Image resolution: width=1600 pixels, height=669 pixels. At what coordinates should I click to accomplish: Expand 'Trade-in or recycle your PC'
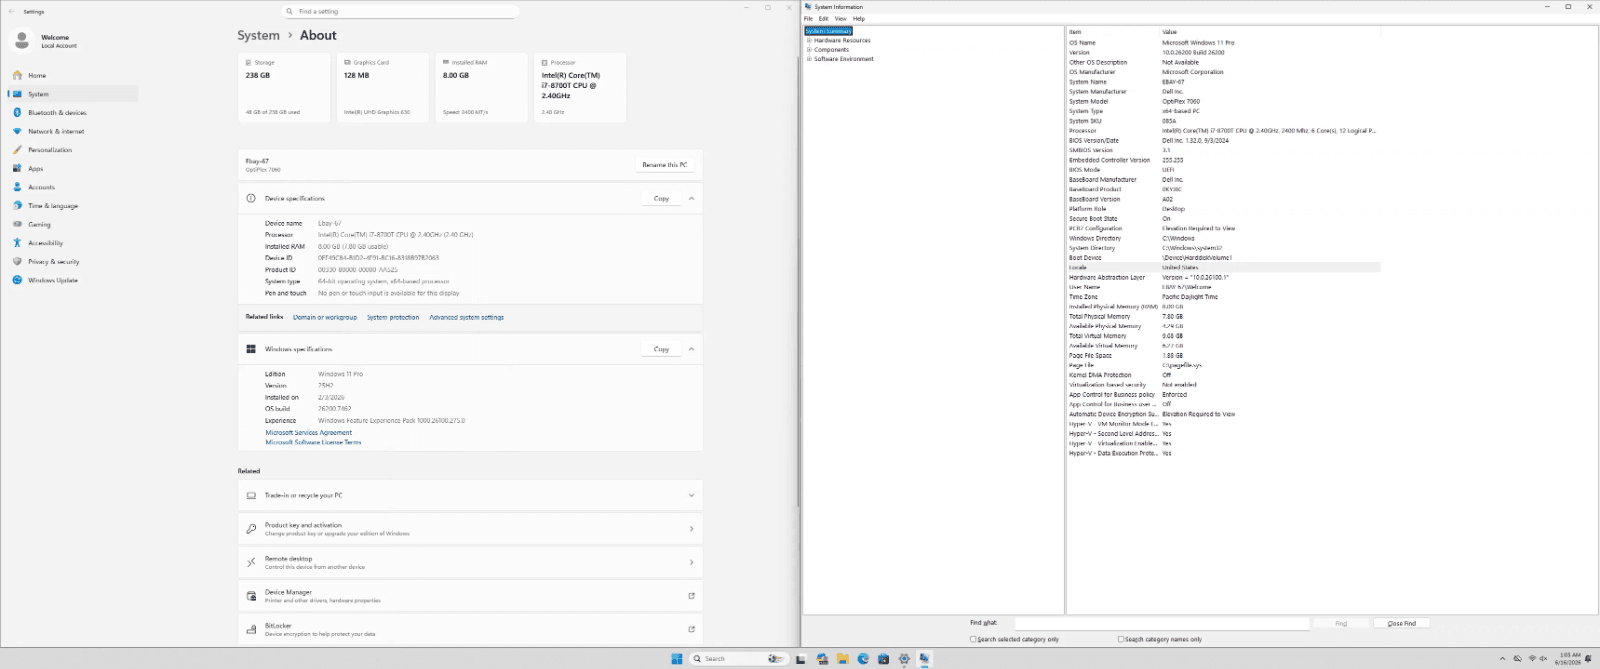(x=470, y=495)
